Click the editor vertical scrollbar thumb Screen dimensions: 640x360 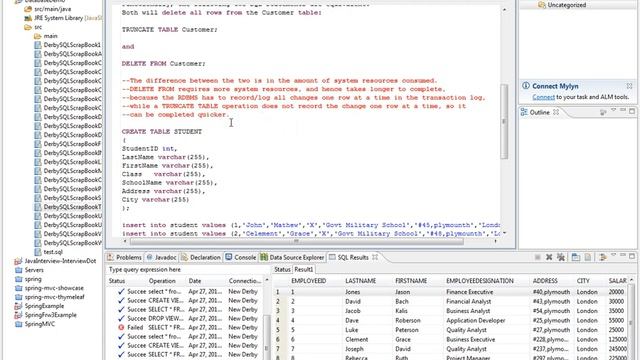click(504, 121)
